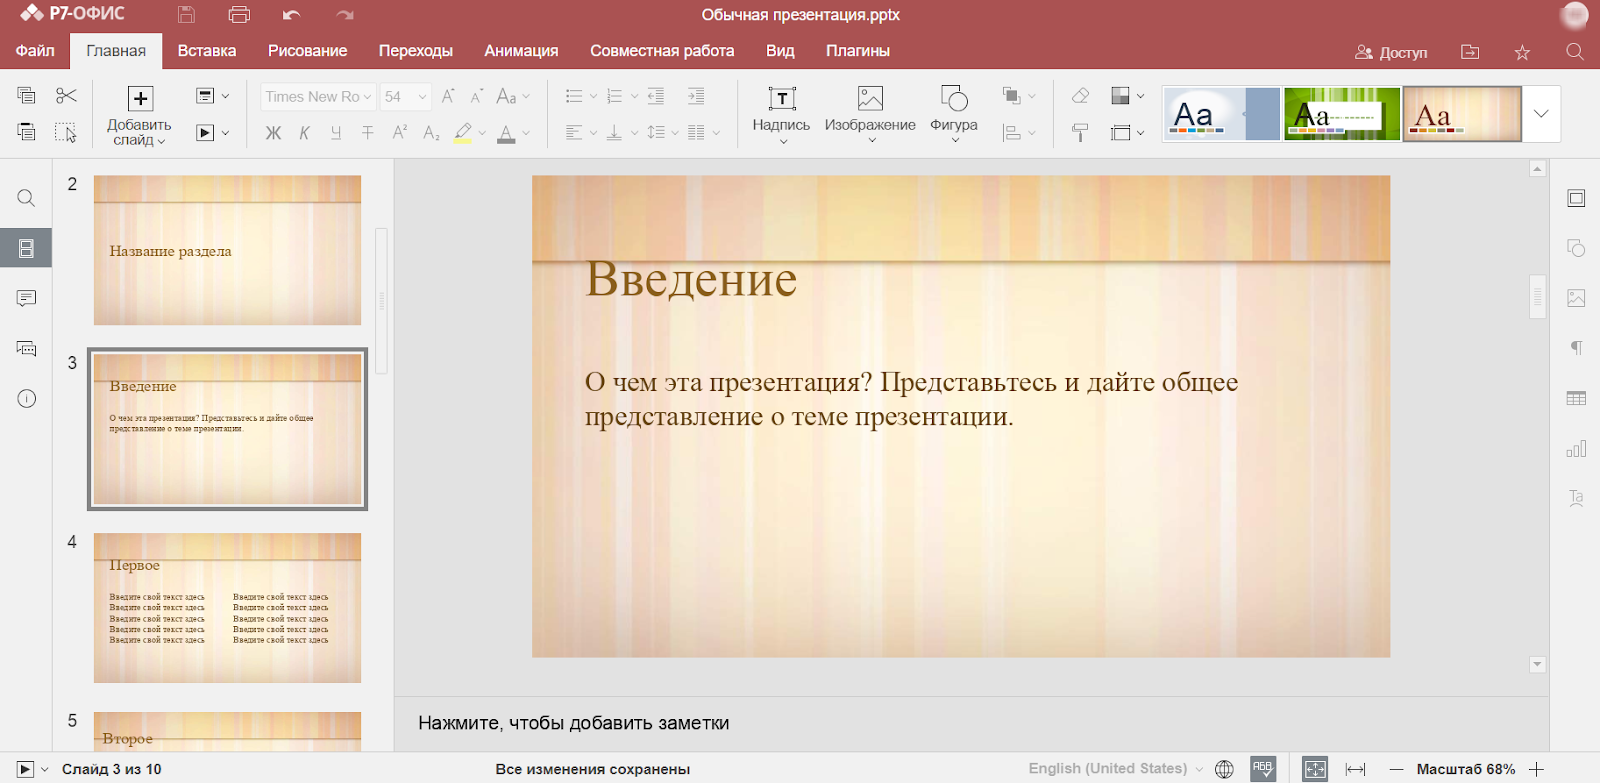Toggle superscript formatting
This screenshot has width=1600, height=783.
click(x=400, y=132)
